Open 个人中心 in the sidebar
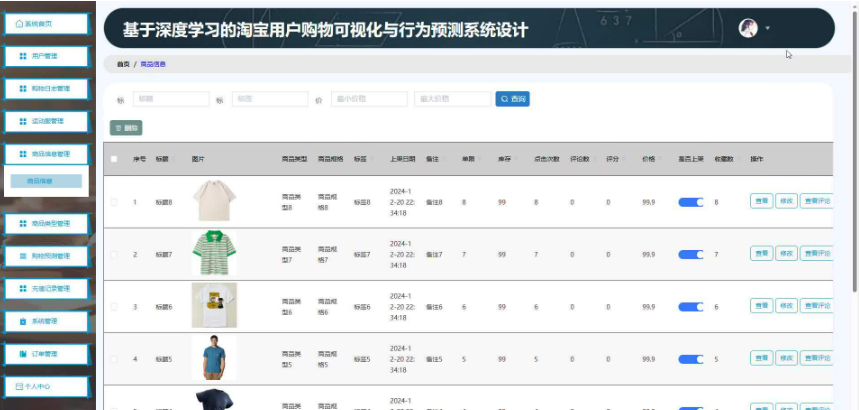The image size is (859, 410). (x=47, y=386)
